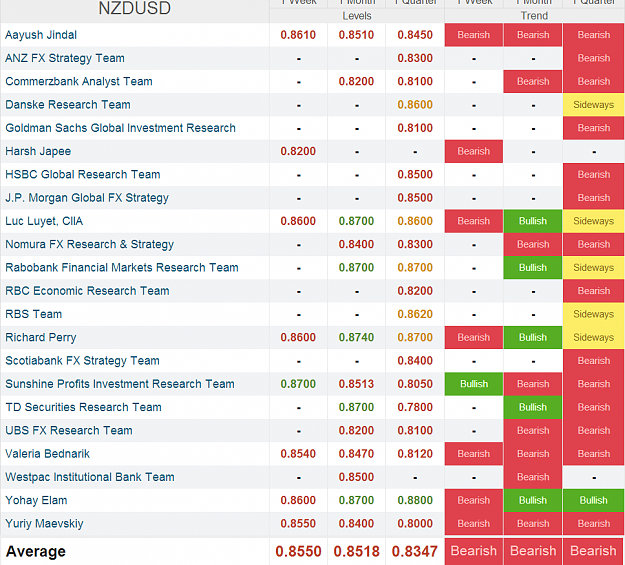Open J.P. Morgan Global FX Strategy link
The width and height of the screenshot is (625, 565).
coord(87,198)
